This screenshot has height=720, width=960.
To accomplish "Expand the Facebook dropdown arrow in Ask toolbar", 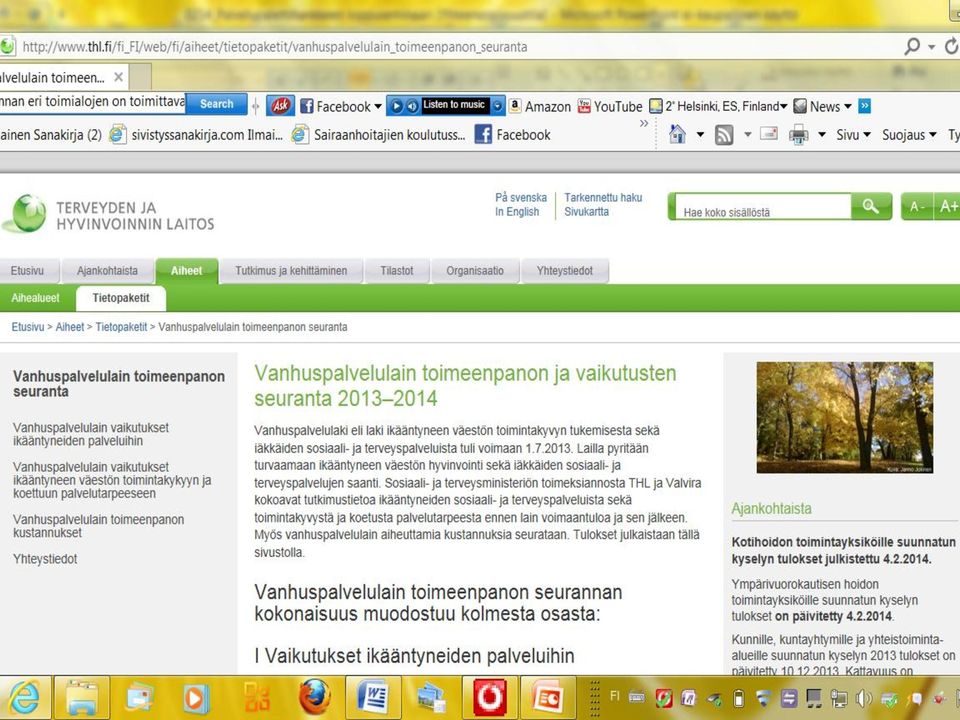I will tap(378, 107).
